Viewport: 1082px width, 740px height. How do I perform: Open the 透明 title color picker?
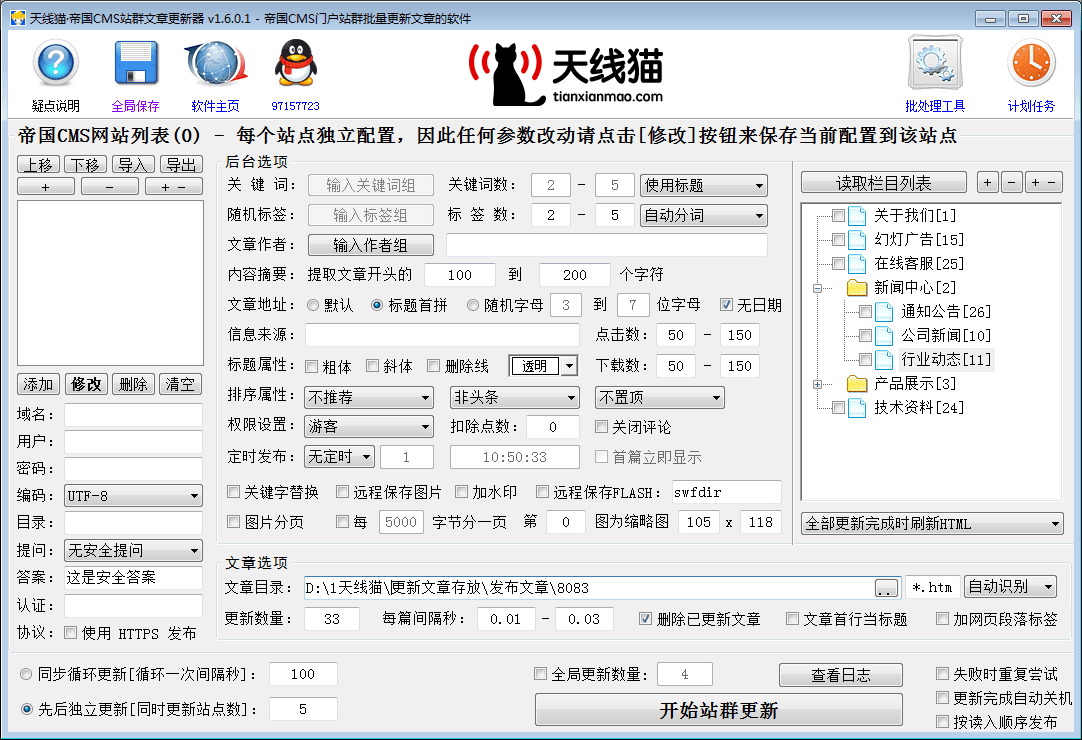coord(543,366)
